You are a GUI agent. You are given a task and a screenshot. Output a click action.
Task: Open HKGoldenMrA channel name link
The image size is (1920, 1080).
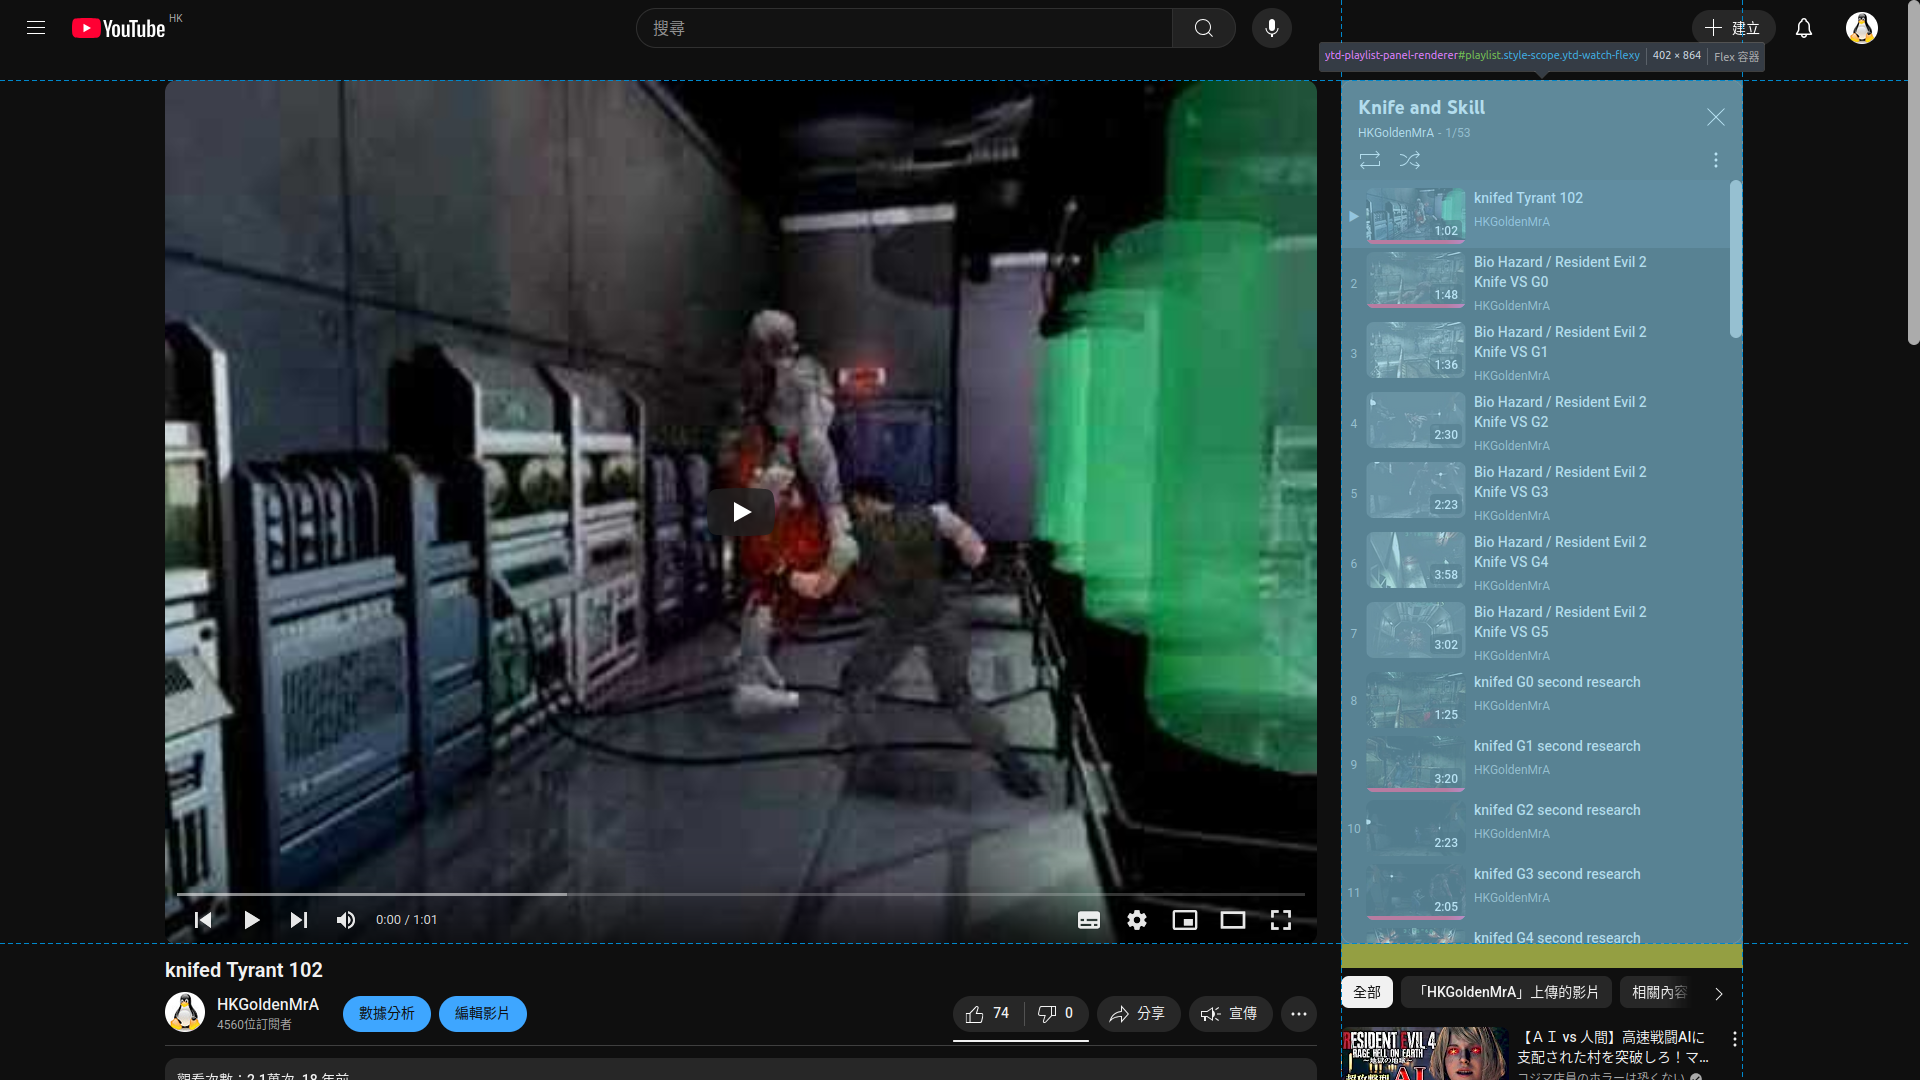[268, 1004]
